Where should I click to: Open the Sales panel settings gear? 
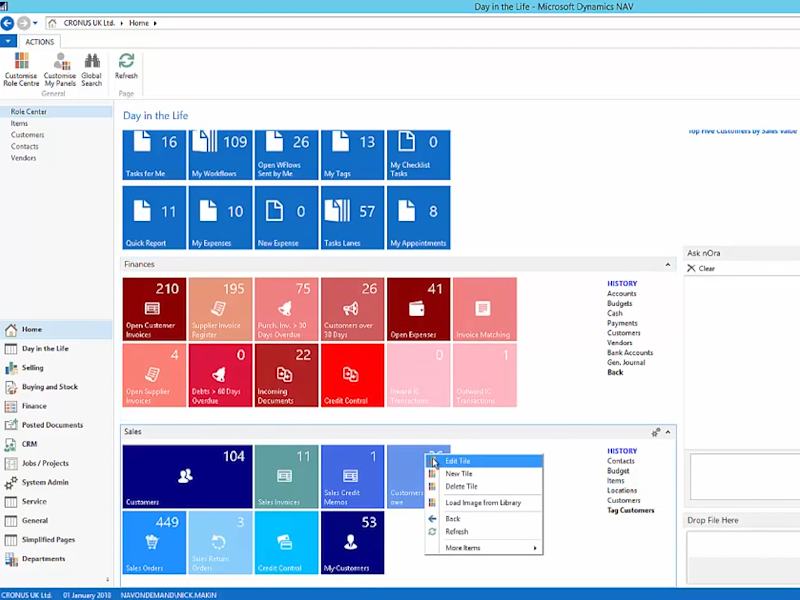click(656, 433)
